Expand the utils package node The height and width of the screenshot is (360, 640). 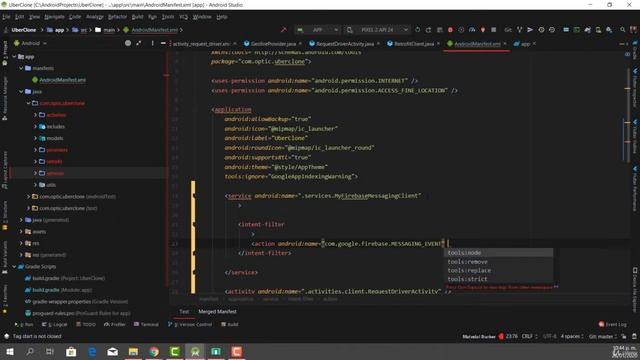pyautogui.click(x=36, y=185)
